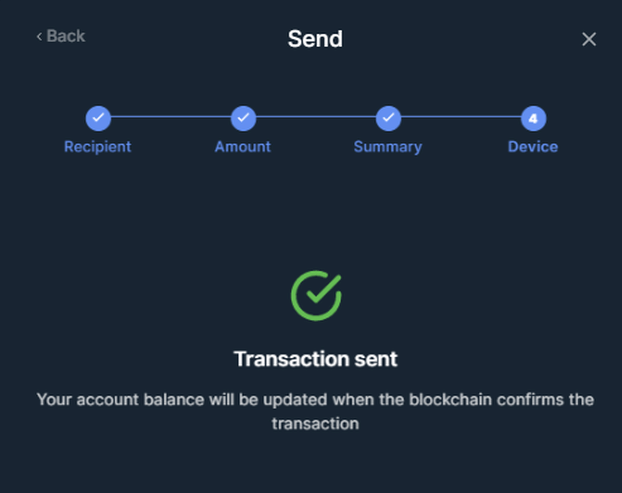Click the step 4 Device circle
Image resolution: width=622 pixels, height=493 pixels.
click(x=533, y=119)
